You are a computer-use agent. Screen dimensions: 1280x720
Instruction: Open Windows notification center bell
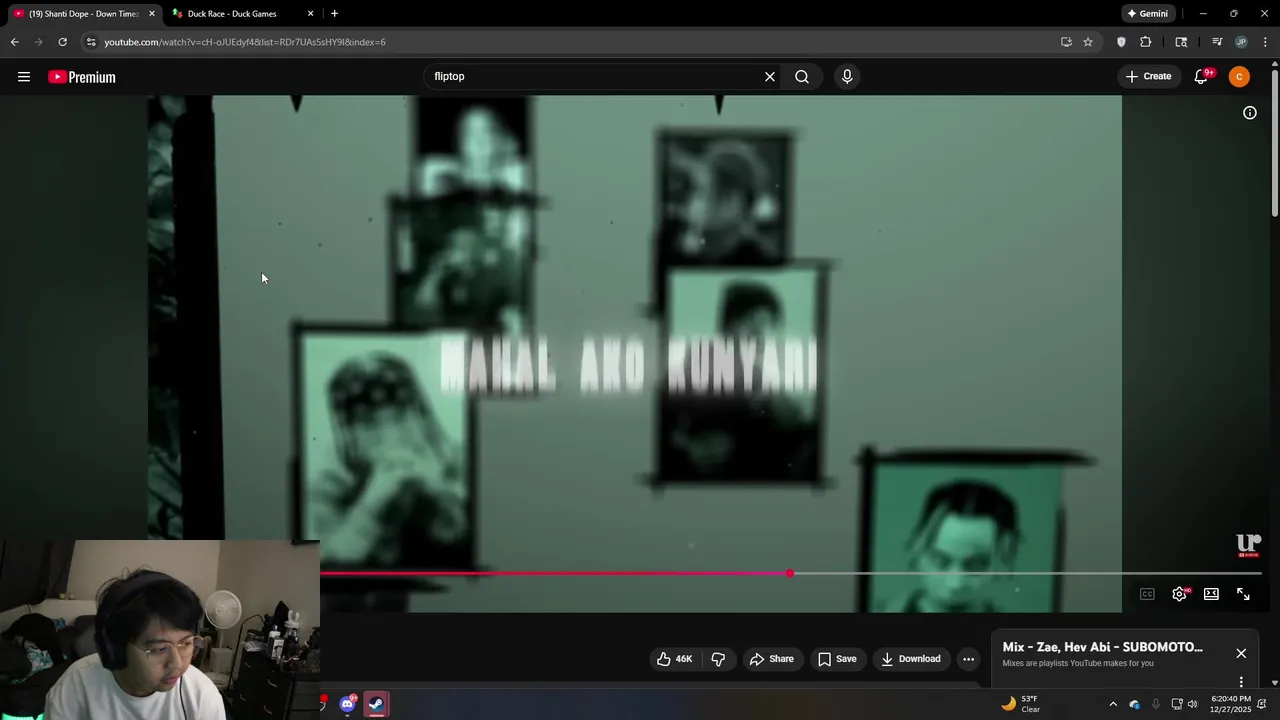click(1262, 704)
